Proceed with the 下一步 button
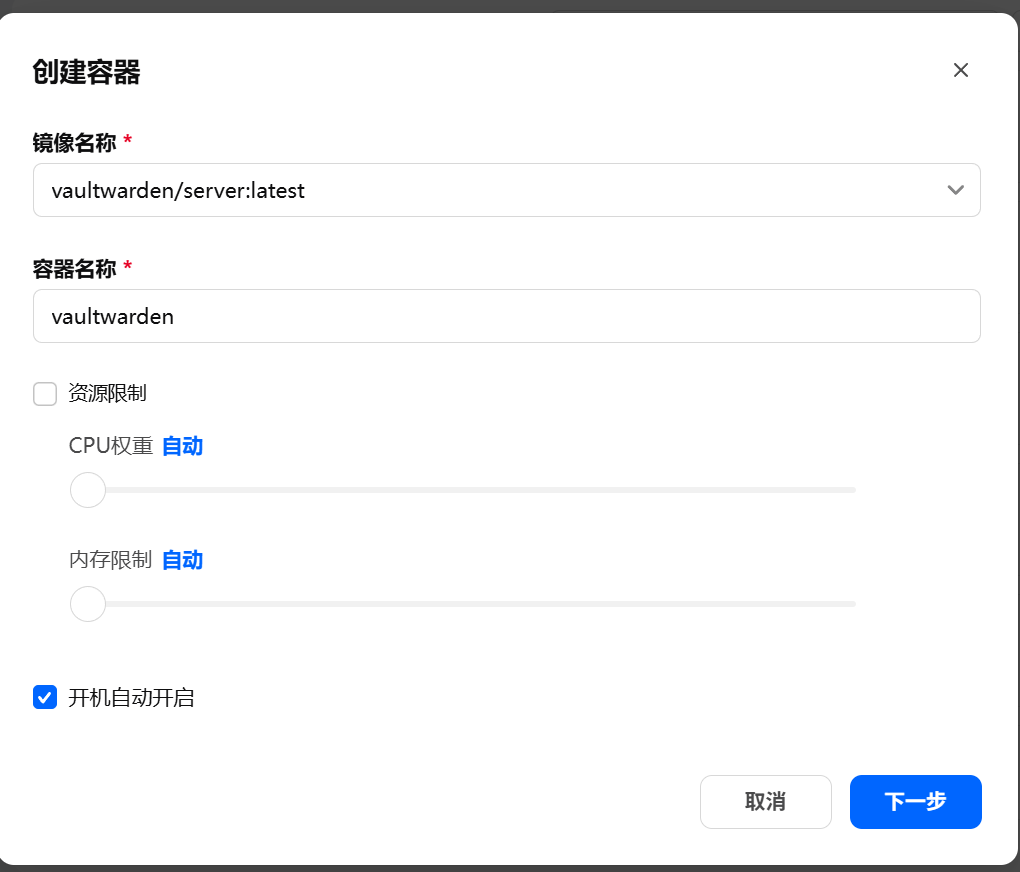 [x=915, y=802]
